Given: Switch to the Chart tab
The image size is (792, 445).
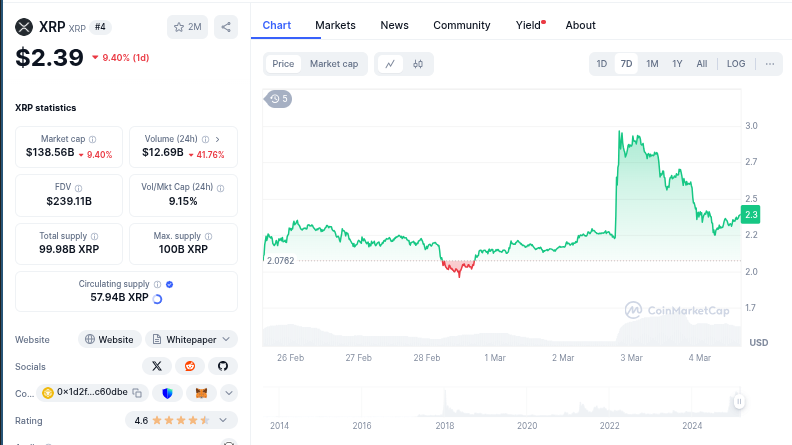Looking at the screenshot, I should (277, 25).
